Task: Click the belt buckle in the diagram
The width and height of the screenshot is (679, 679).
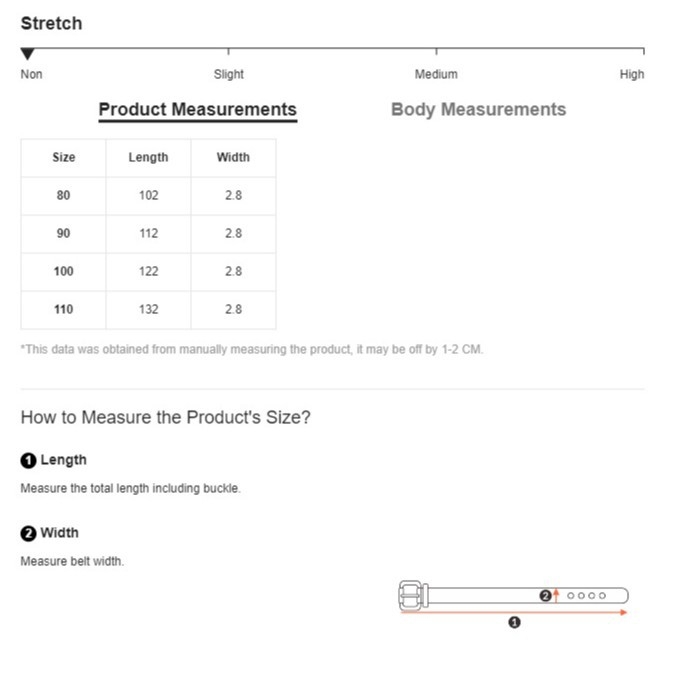Action: 412,595
